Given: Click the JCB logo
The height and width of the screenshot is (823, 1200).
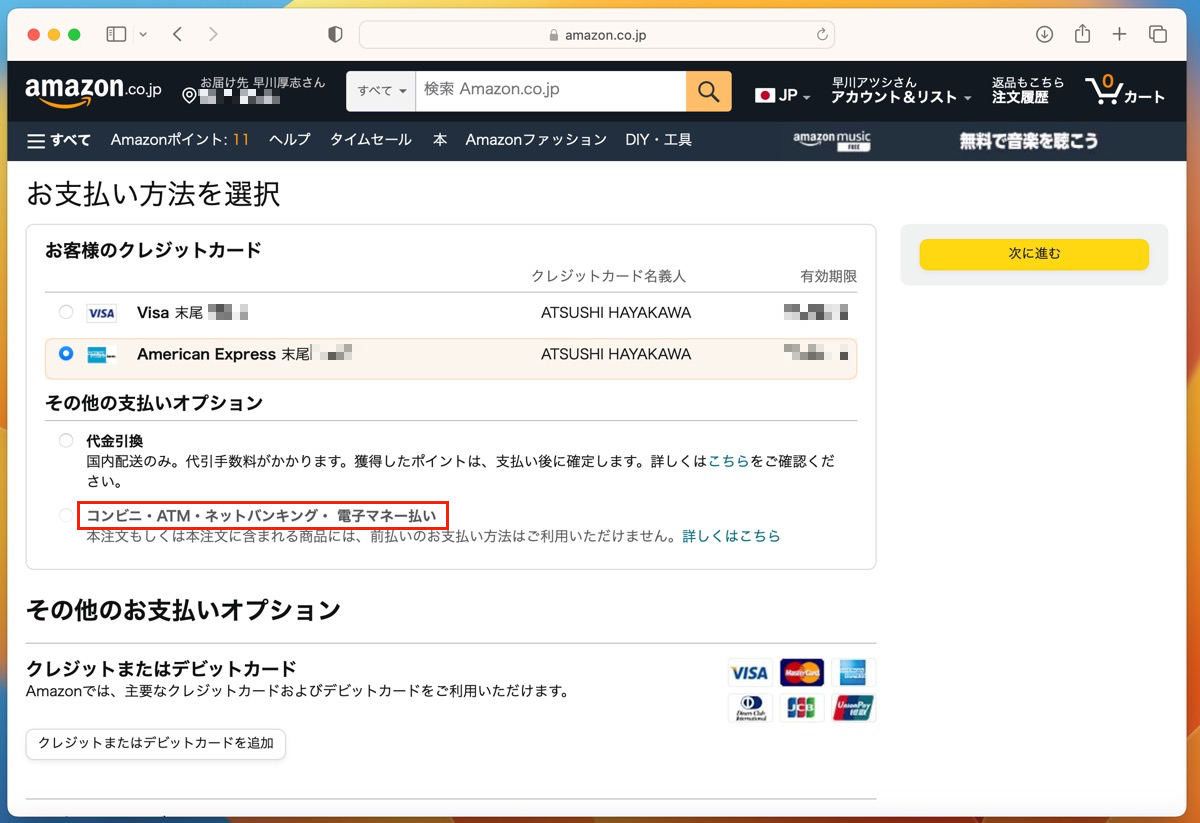Looking at the screenshot, I should click(x=801, y=708).
